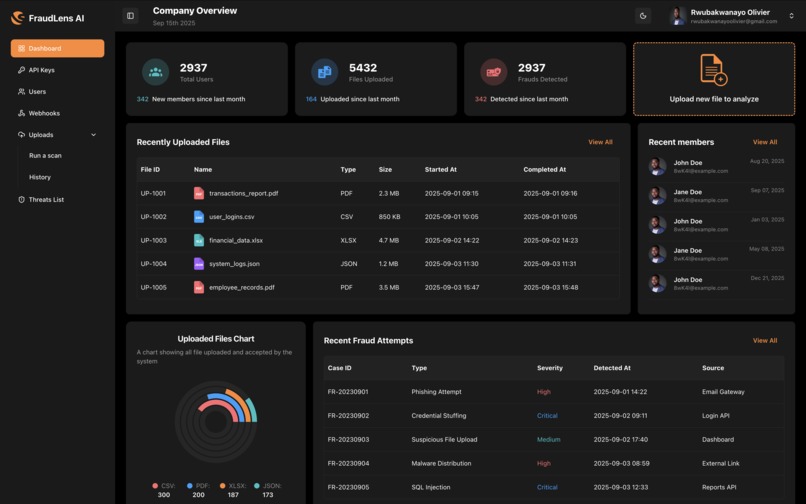Click the Severity column header
This screenshot has height=504, width=806.
[x=549, y=368]
